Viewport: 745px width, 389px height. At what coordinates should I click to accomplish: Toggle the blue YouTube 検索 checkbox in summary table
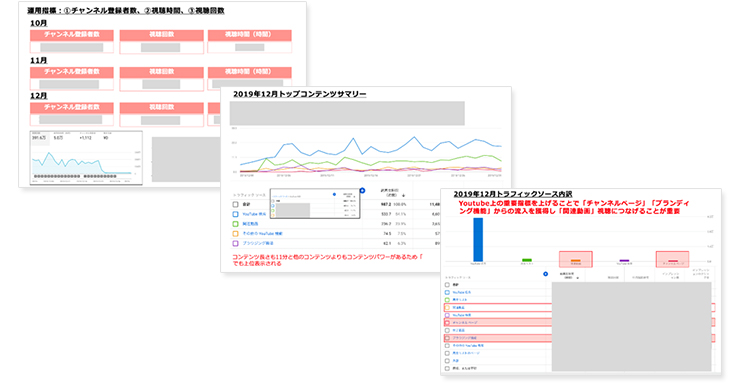click(x=235, y=214)
